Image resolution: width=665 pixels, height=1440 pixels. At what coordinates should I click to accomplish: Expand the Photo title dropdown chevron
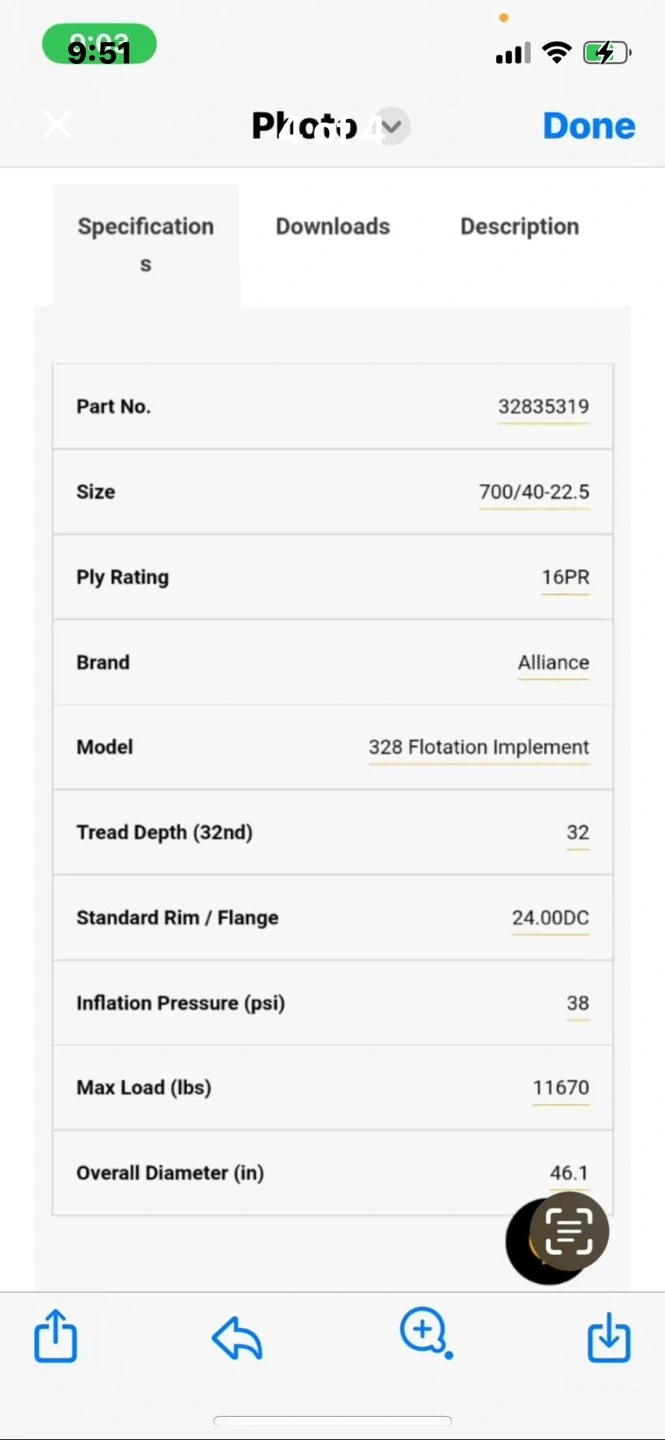392,127
